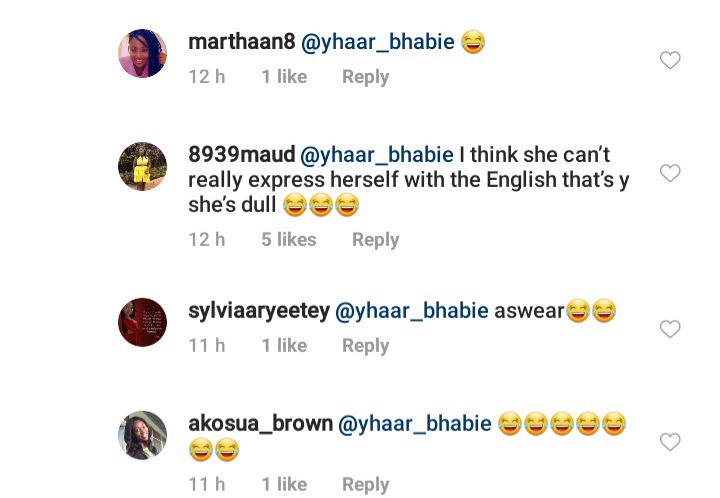Screen dimensions: 720x498
Task: View the 1 like on sylviaaryeetey's comment
Action: (x=284, y=346)
